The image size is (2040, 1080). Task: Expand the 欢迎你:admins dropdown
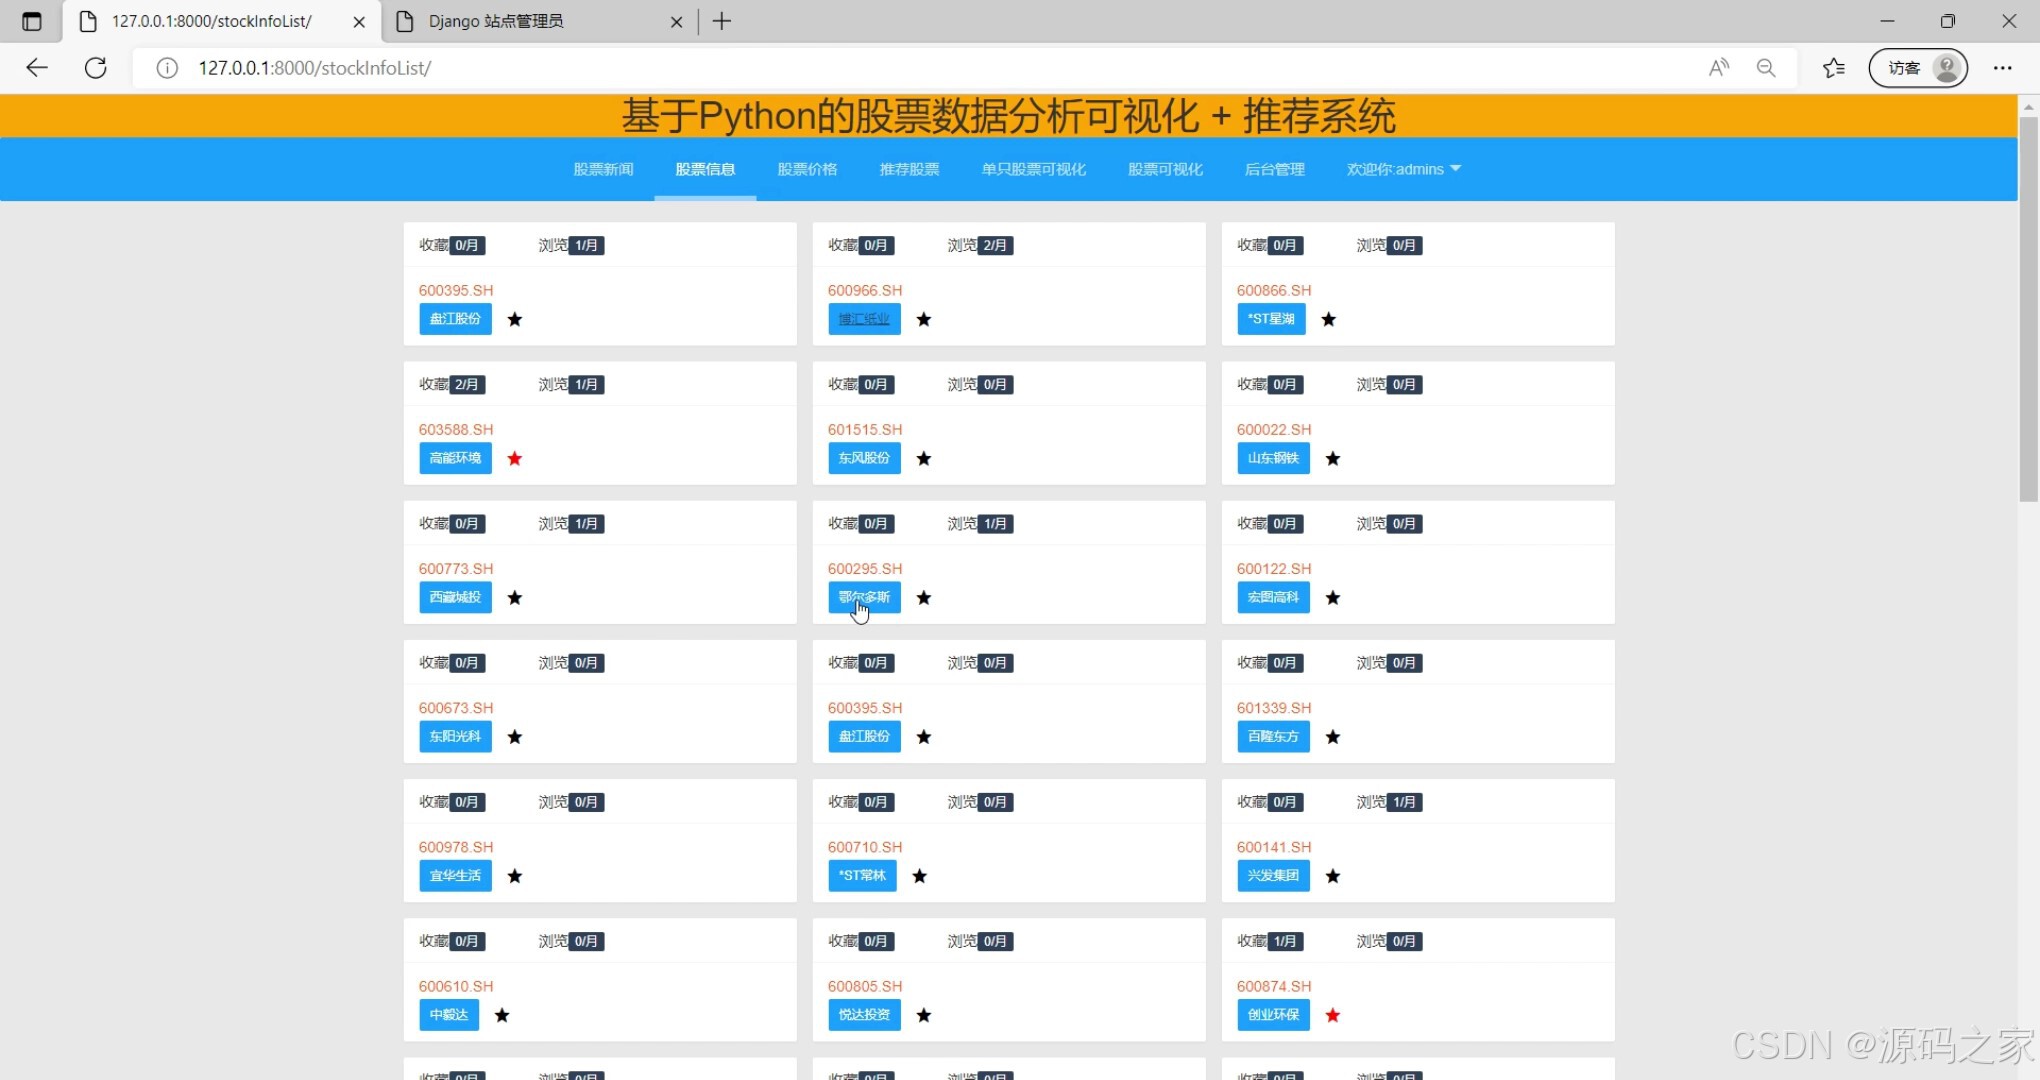1403,169
